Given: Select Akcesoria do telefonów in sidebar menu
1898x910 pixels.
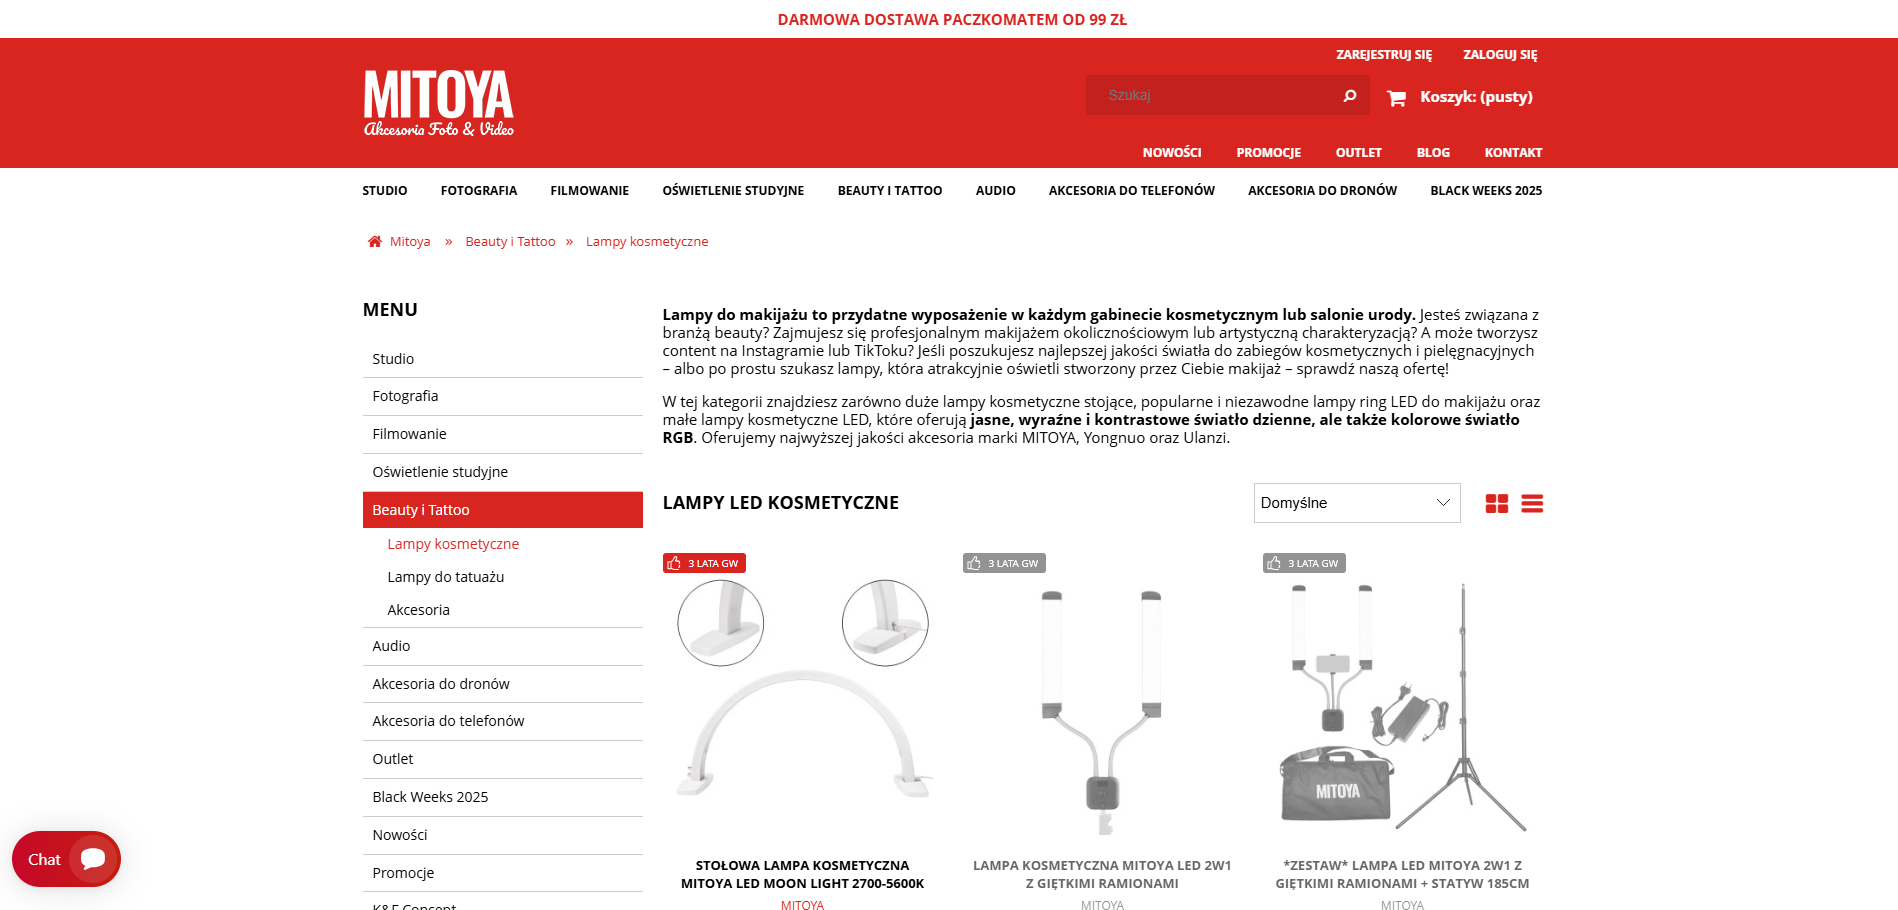Looking at the screenshot, I should [503, 722].
